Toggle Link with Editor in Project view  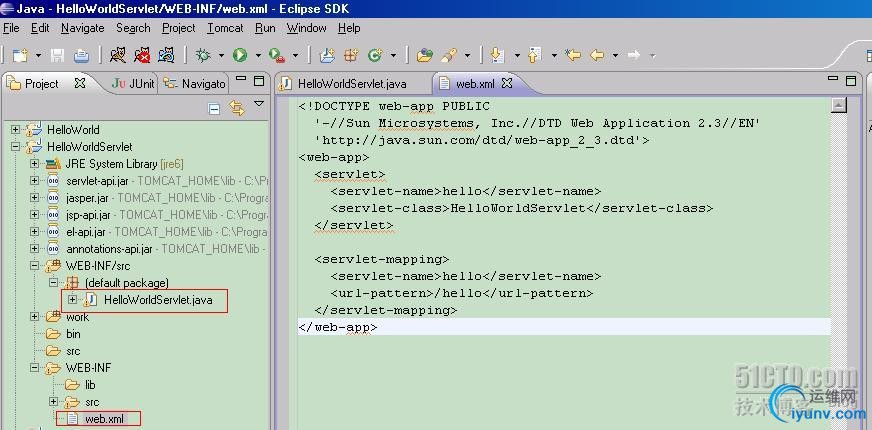237,108
